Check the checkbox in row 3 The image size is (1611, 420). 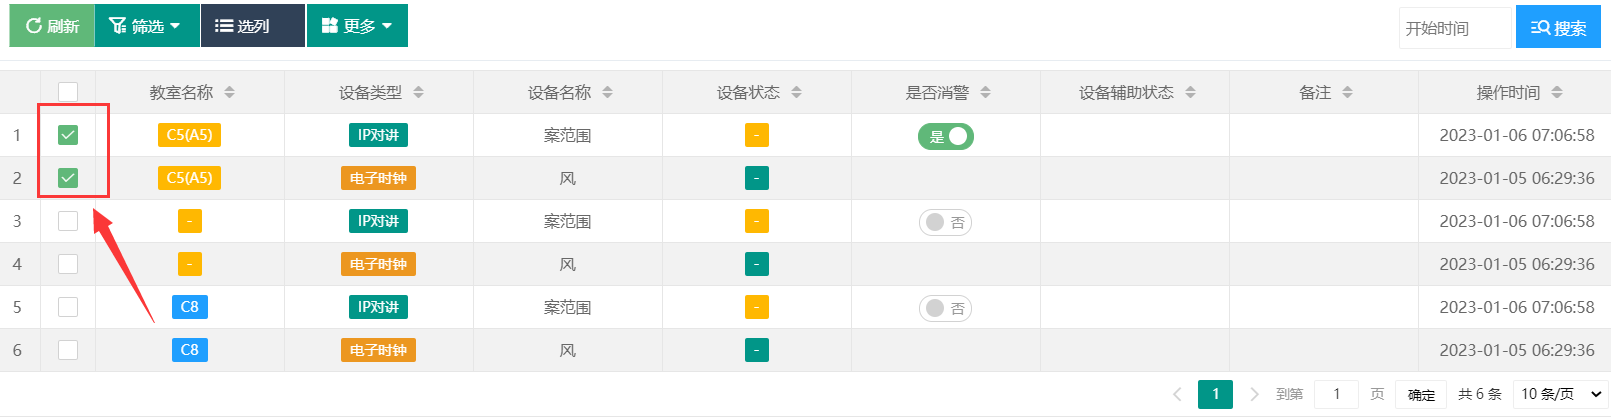point(68,221)
